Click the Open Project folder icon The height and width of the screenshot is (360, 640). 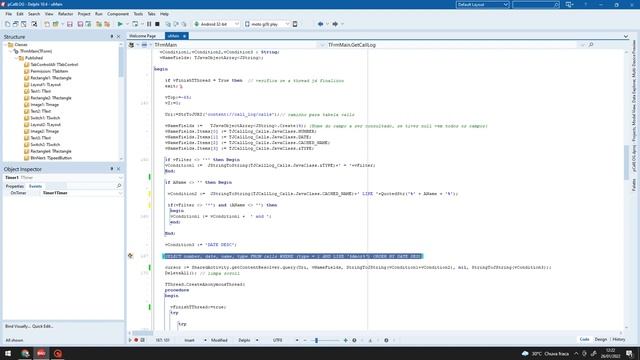point(56,24)
